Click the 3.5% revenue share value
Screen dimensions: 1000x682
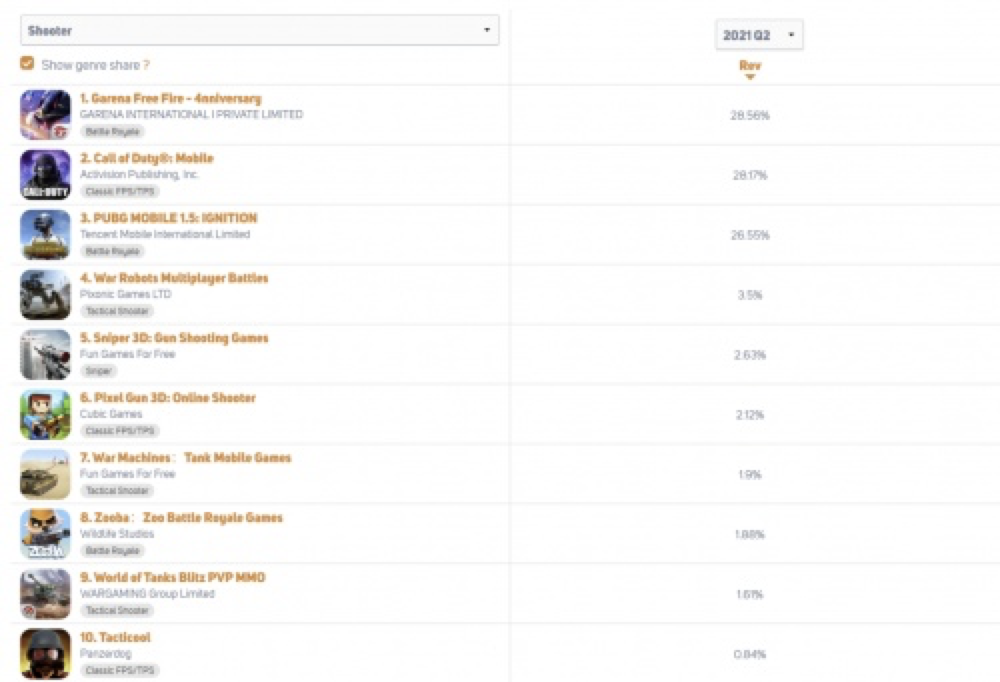750,295
